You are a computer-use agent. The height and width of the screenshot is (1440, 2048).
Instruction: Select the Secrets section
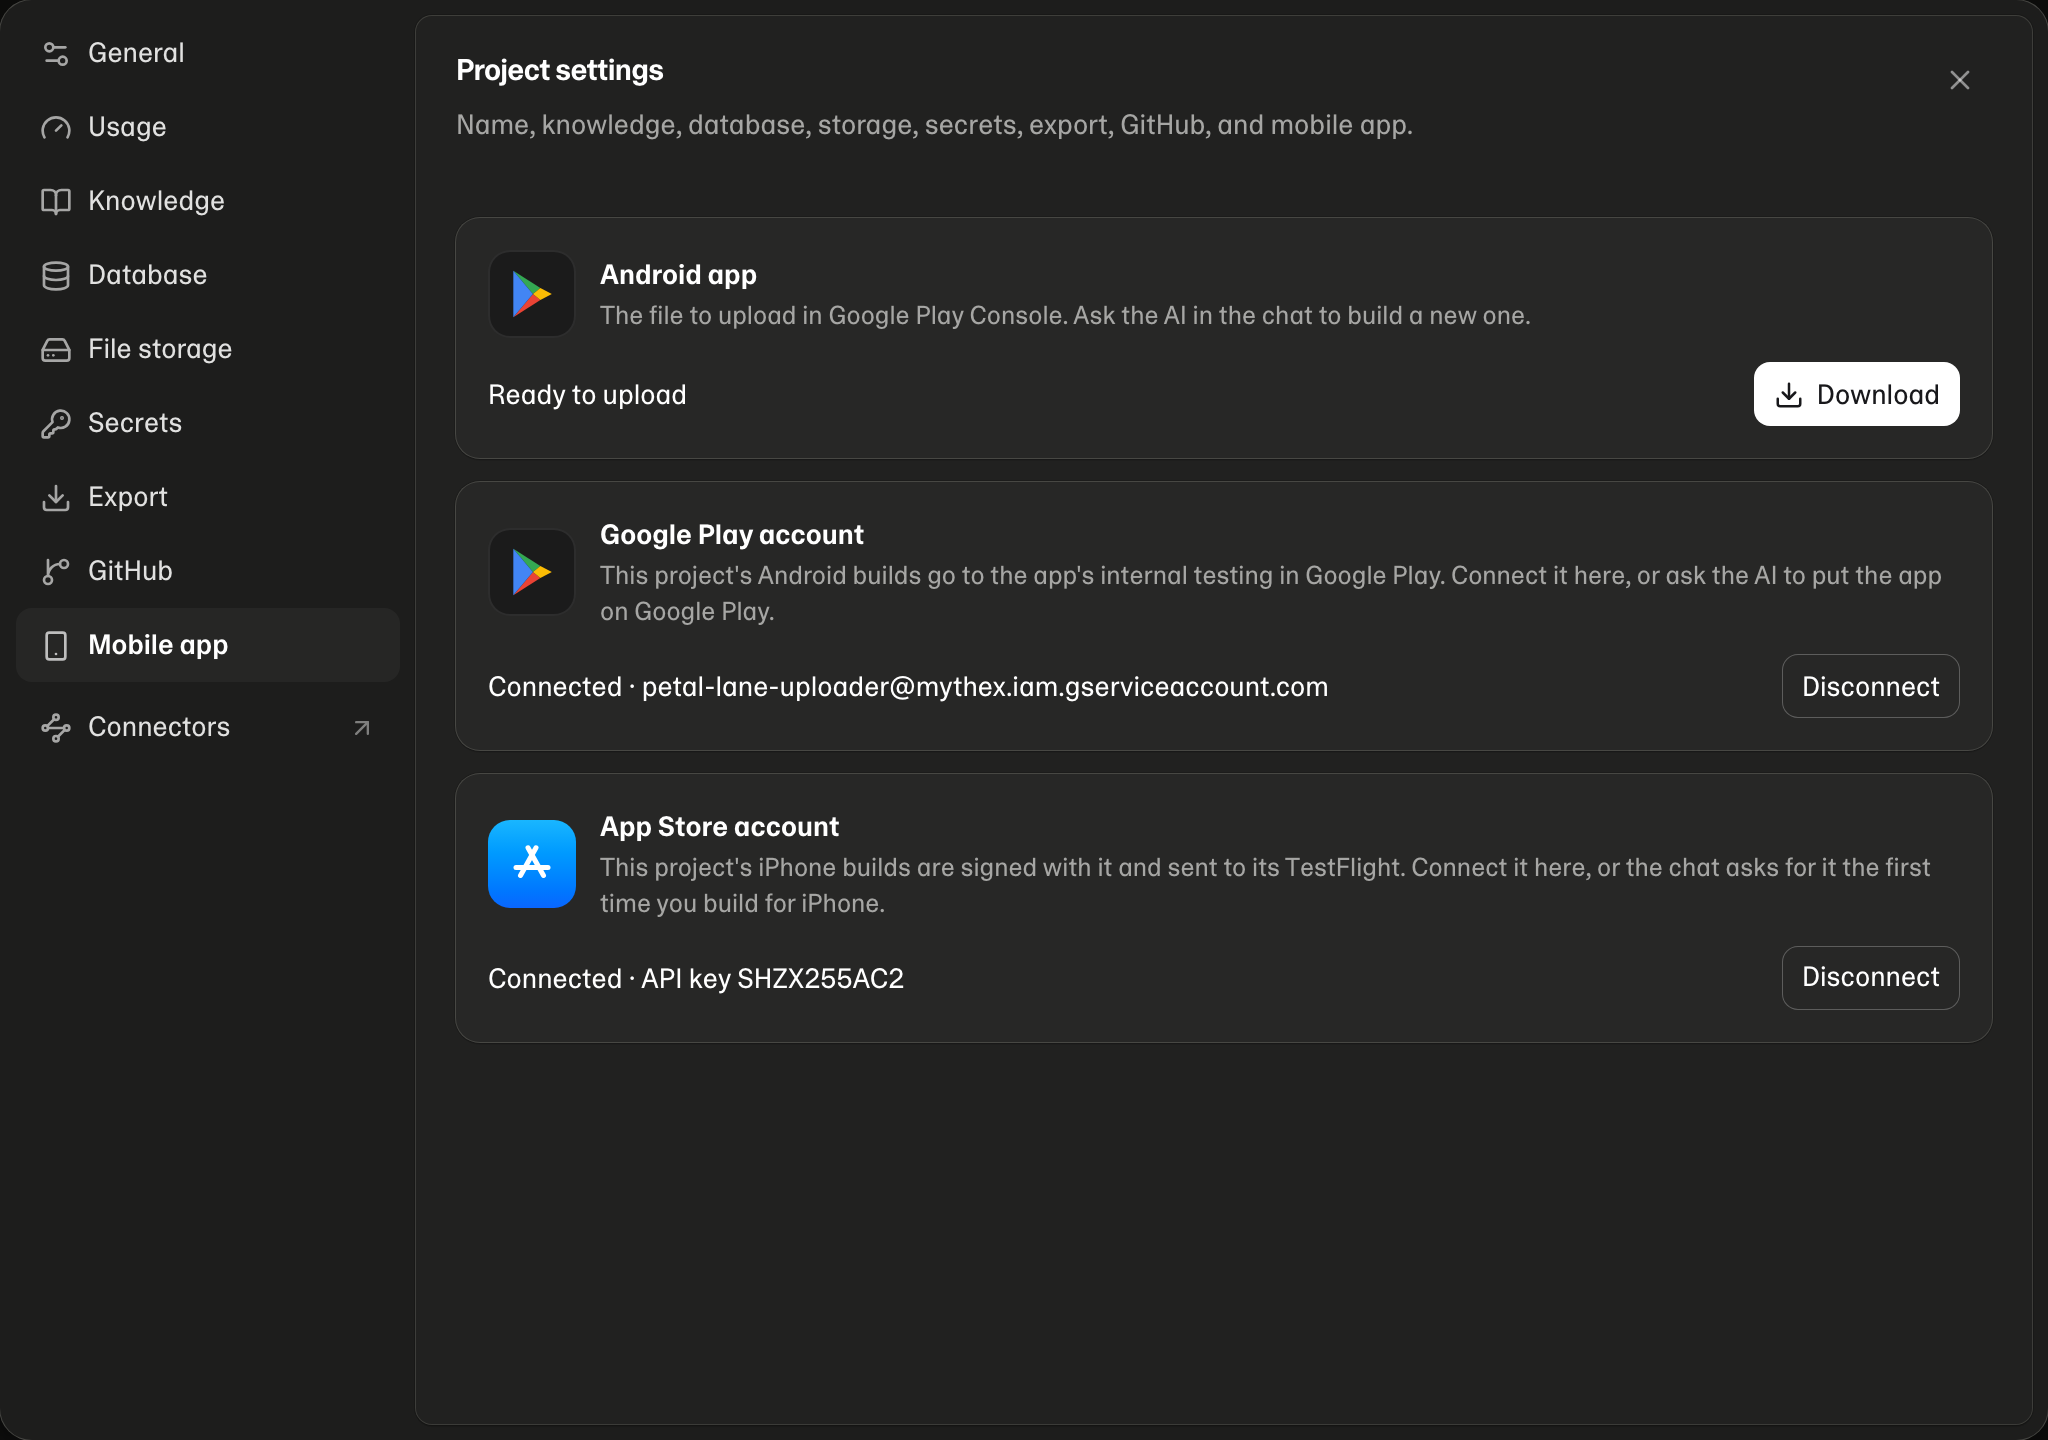(208, 423)
